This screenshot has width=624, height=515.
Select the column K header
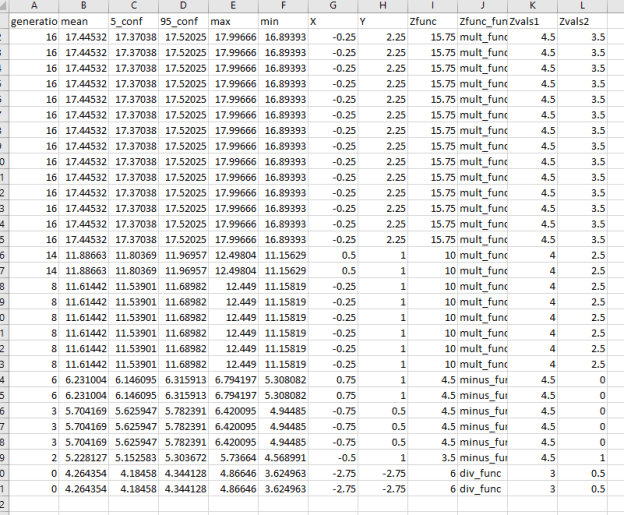tap(532, 6)
